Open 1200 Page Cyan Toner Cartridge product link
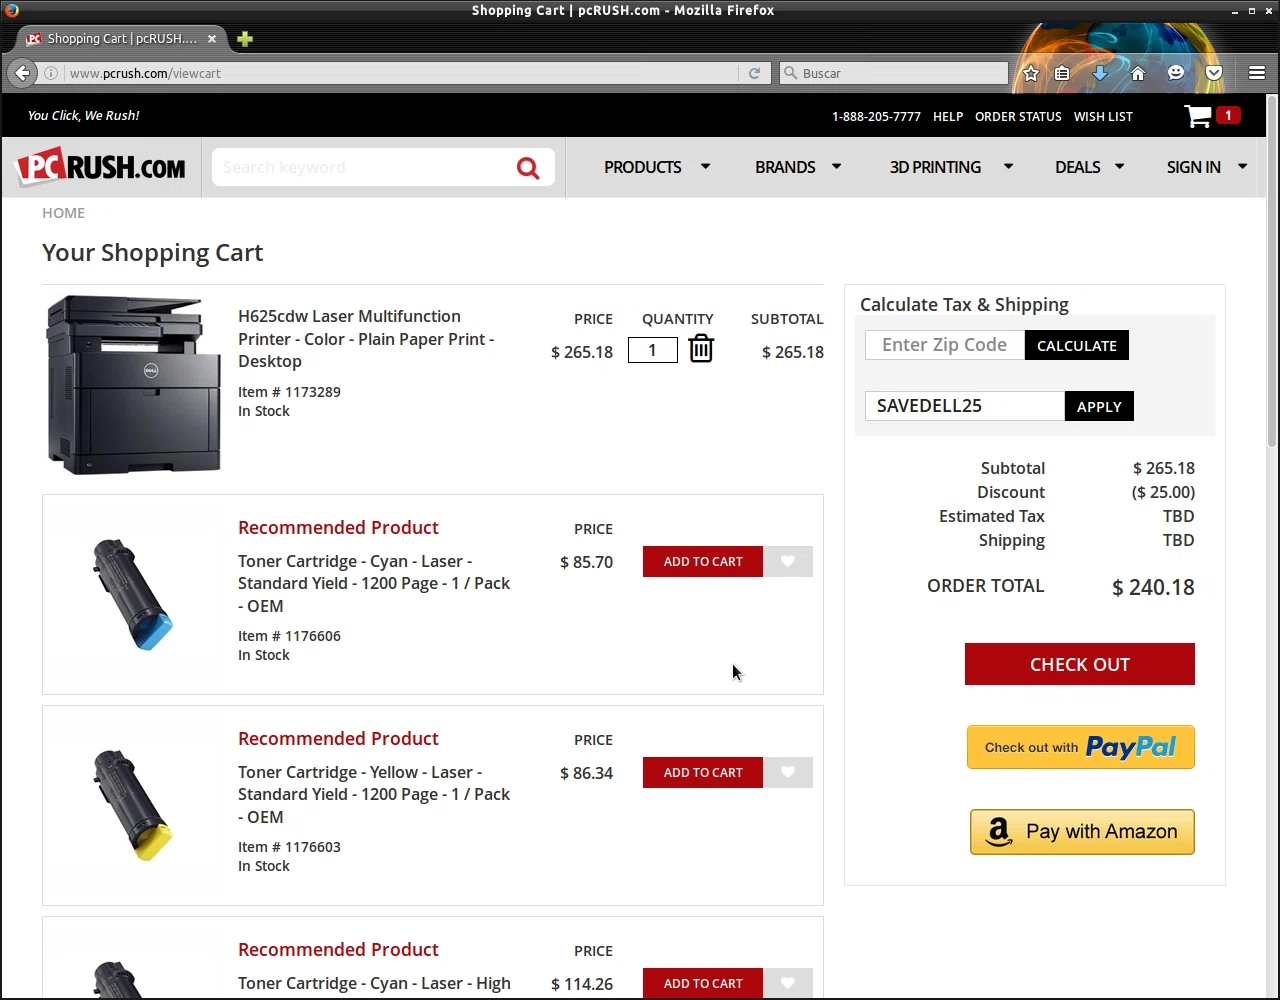The image size is (1280, 1000). pos(374,583)
